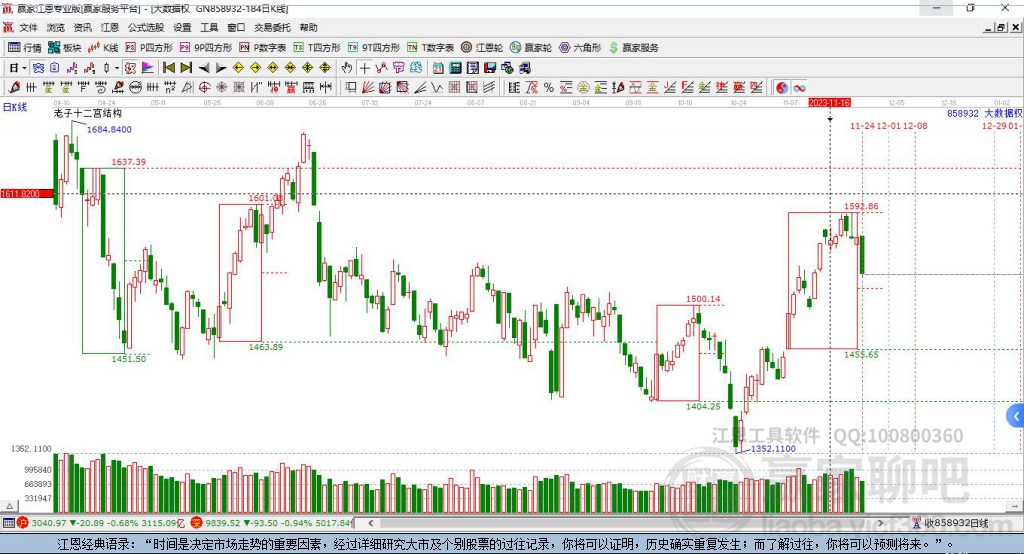Image resolution: width=1024 pixels, height=554 pixels.
Task: Click the red floppy save icon
Action: (490, 68)
